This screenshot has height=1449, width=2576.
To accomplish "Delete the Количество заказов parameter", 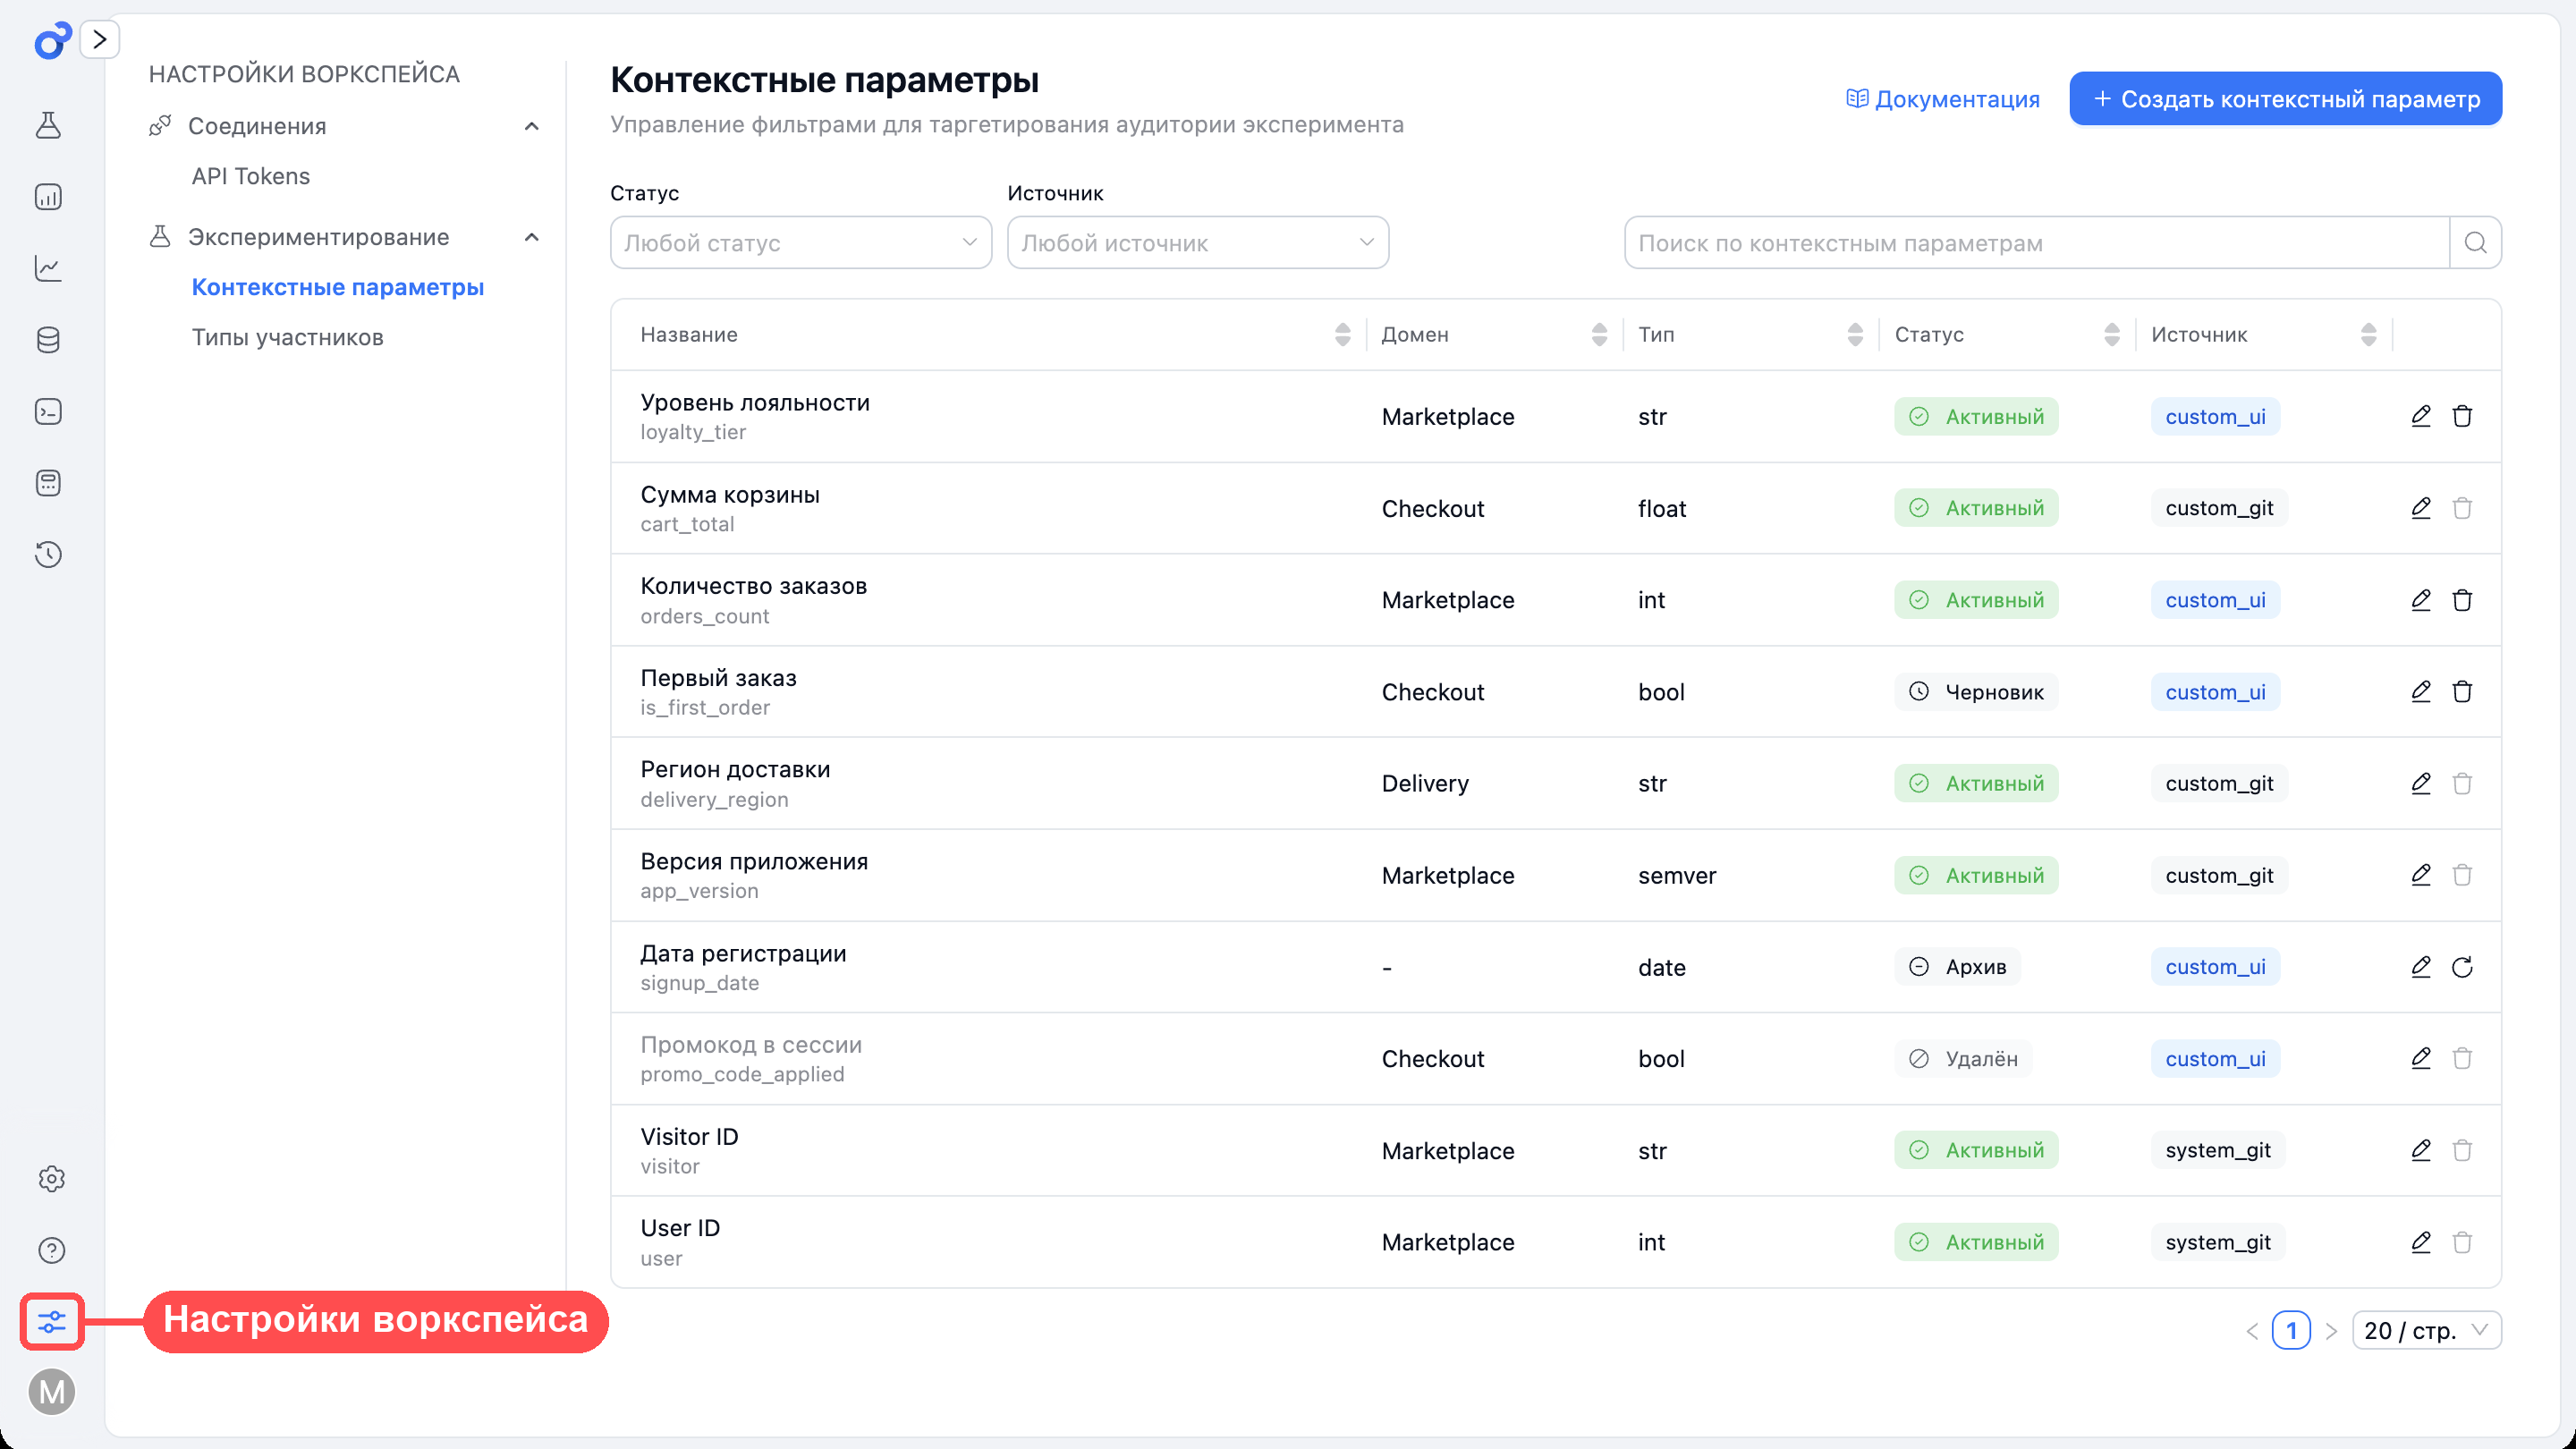I will click(2462, 600).
